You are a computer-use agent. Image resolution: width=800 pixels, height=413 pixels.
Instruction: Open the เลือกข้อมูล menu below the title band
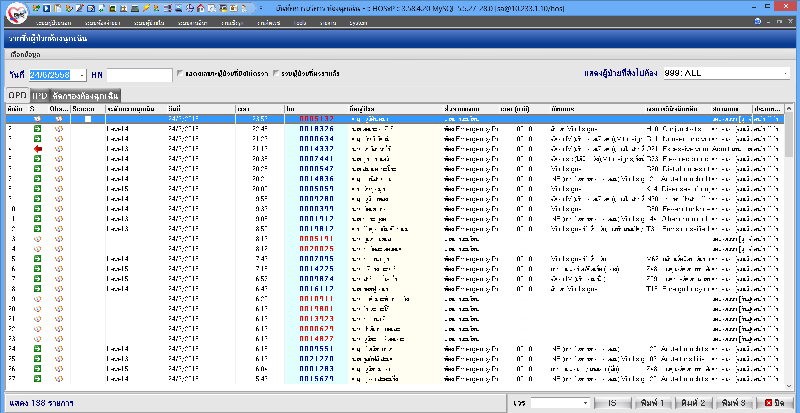point(26,55)
